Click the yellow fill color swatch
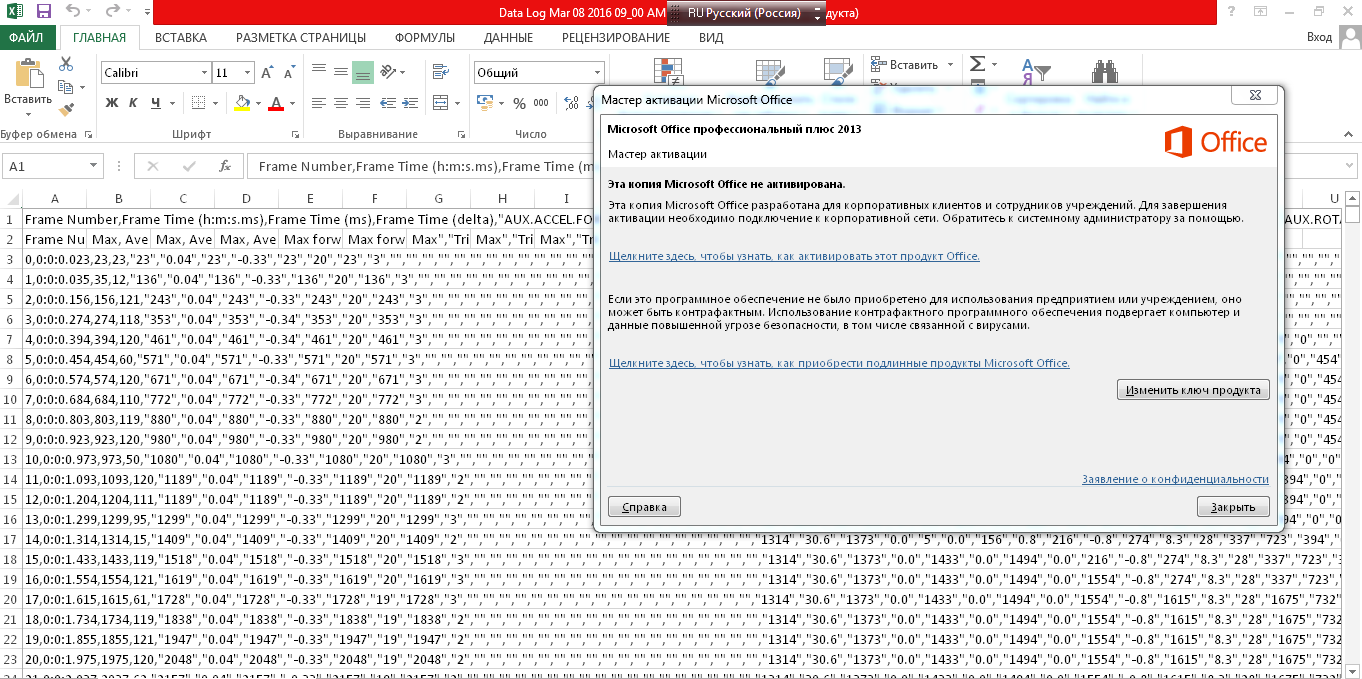 tap(241, 103)
